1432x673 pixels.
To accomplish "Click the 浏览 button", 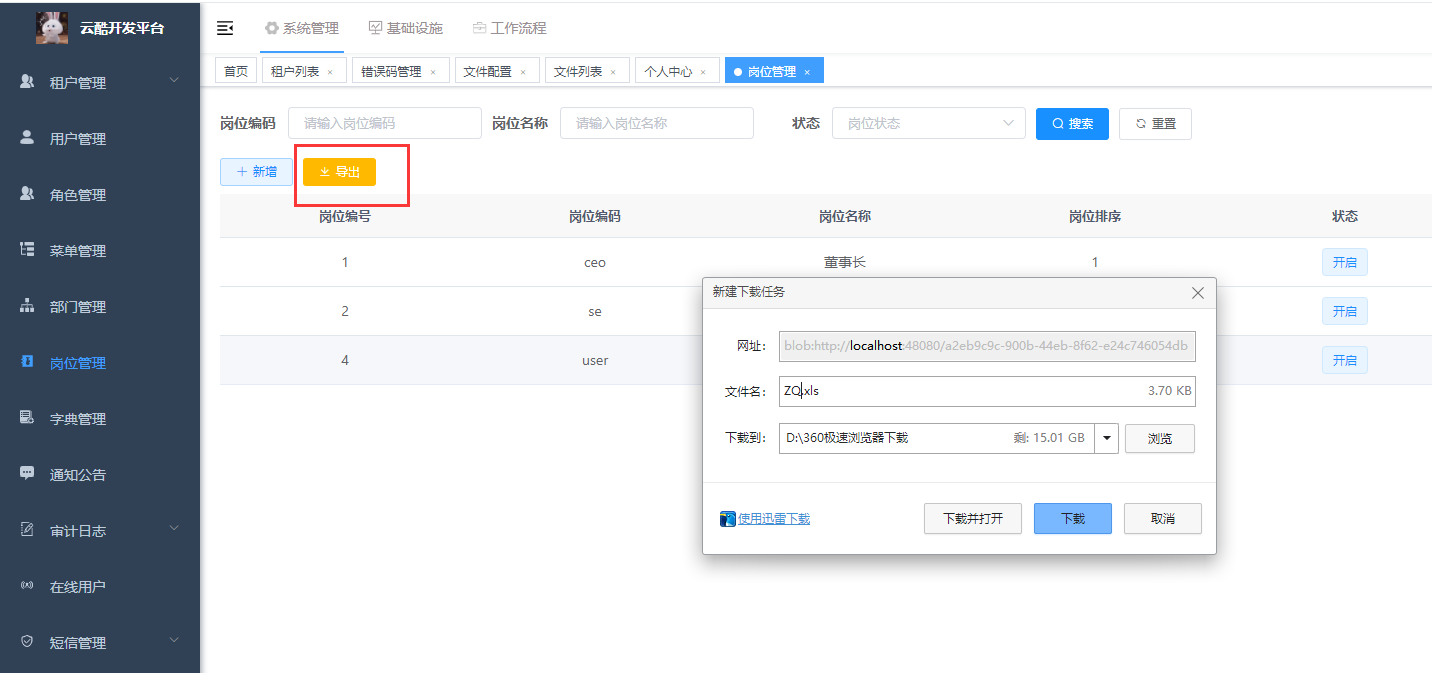I will tap(1160, 438).
